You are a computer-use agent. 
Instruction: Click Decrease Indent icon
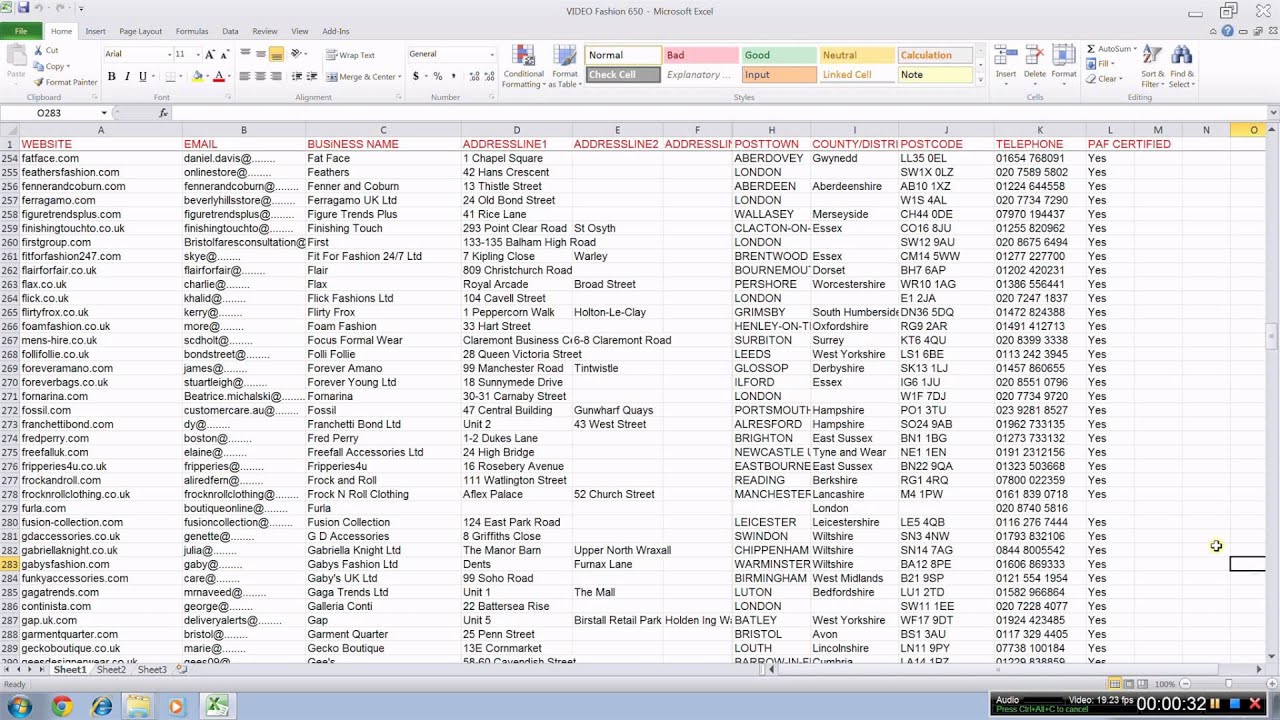coord(296,76)
